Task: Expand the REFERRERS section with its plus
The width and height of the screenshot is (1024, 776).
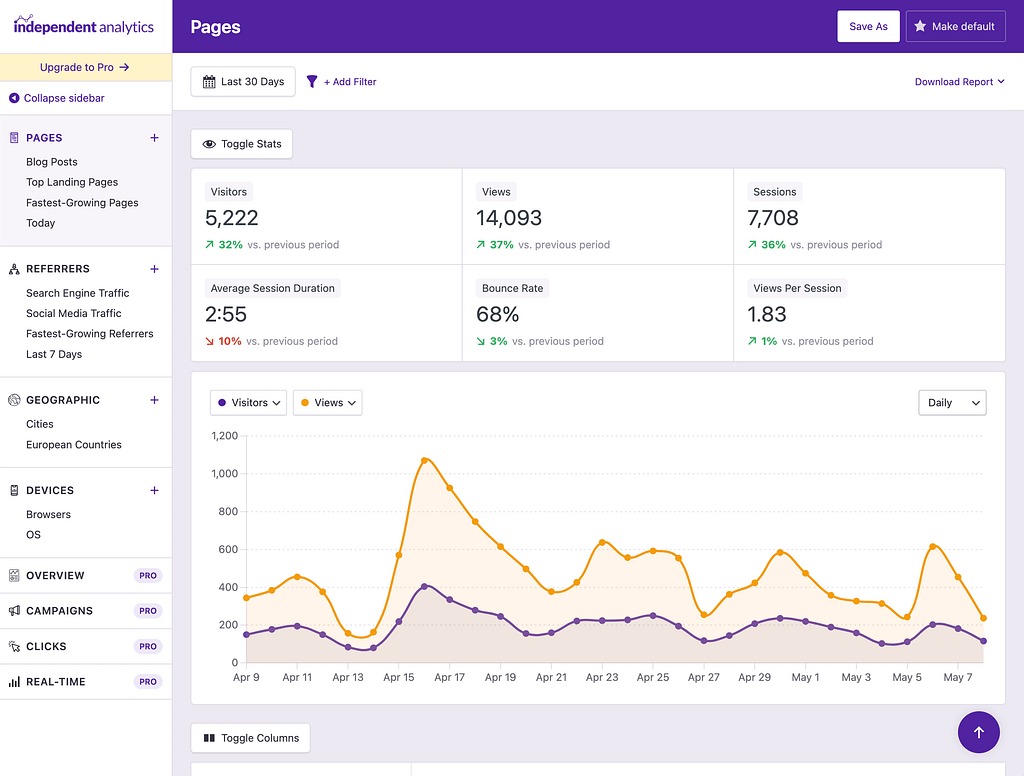Action: coord(154,269)
